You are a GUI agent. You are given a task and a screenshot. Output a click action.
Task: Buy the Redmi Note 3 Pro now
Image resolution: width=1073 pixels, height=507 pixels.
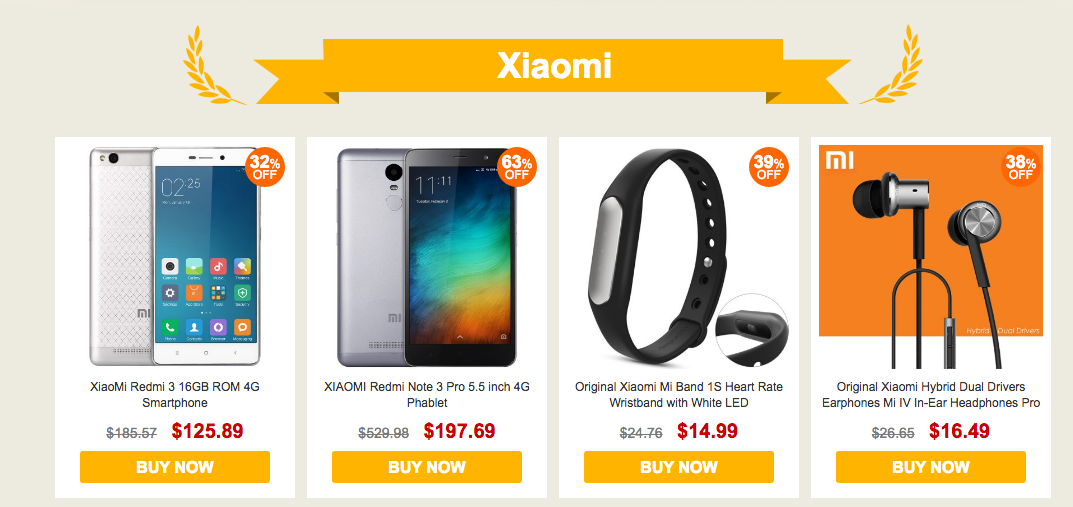point(427,467)
